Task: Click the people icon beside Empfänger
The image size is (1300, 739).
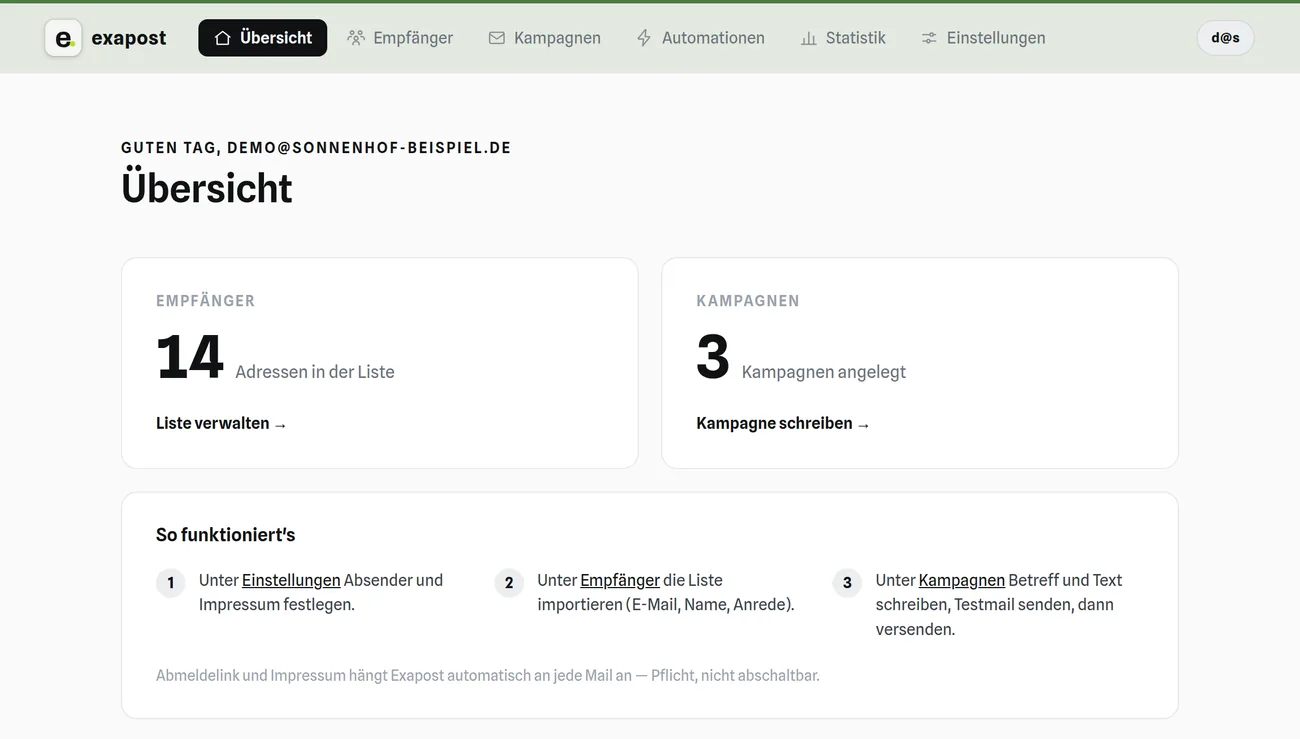Action: click(x=356, y=38)
